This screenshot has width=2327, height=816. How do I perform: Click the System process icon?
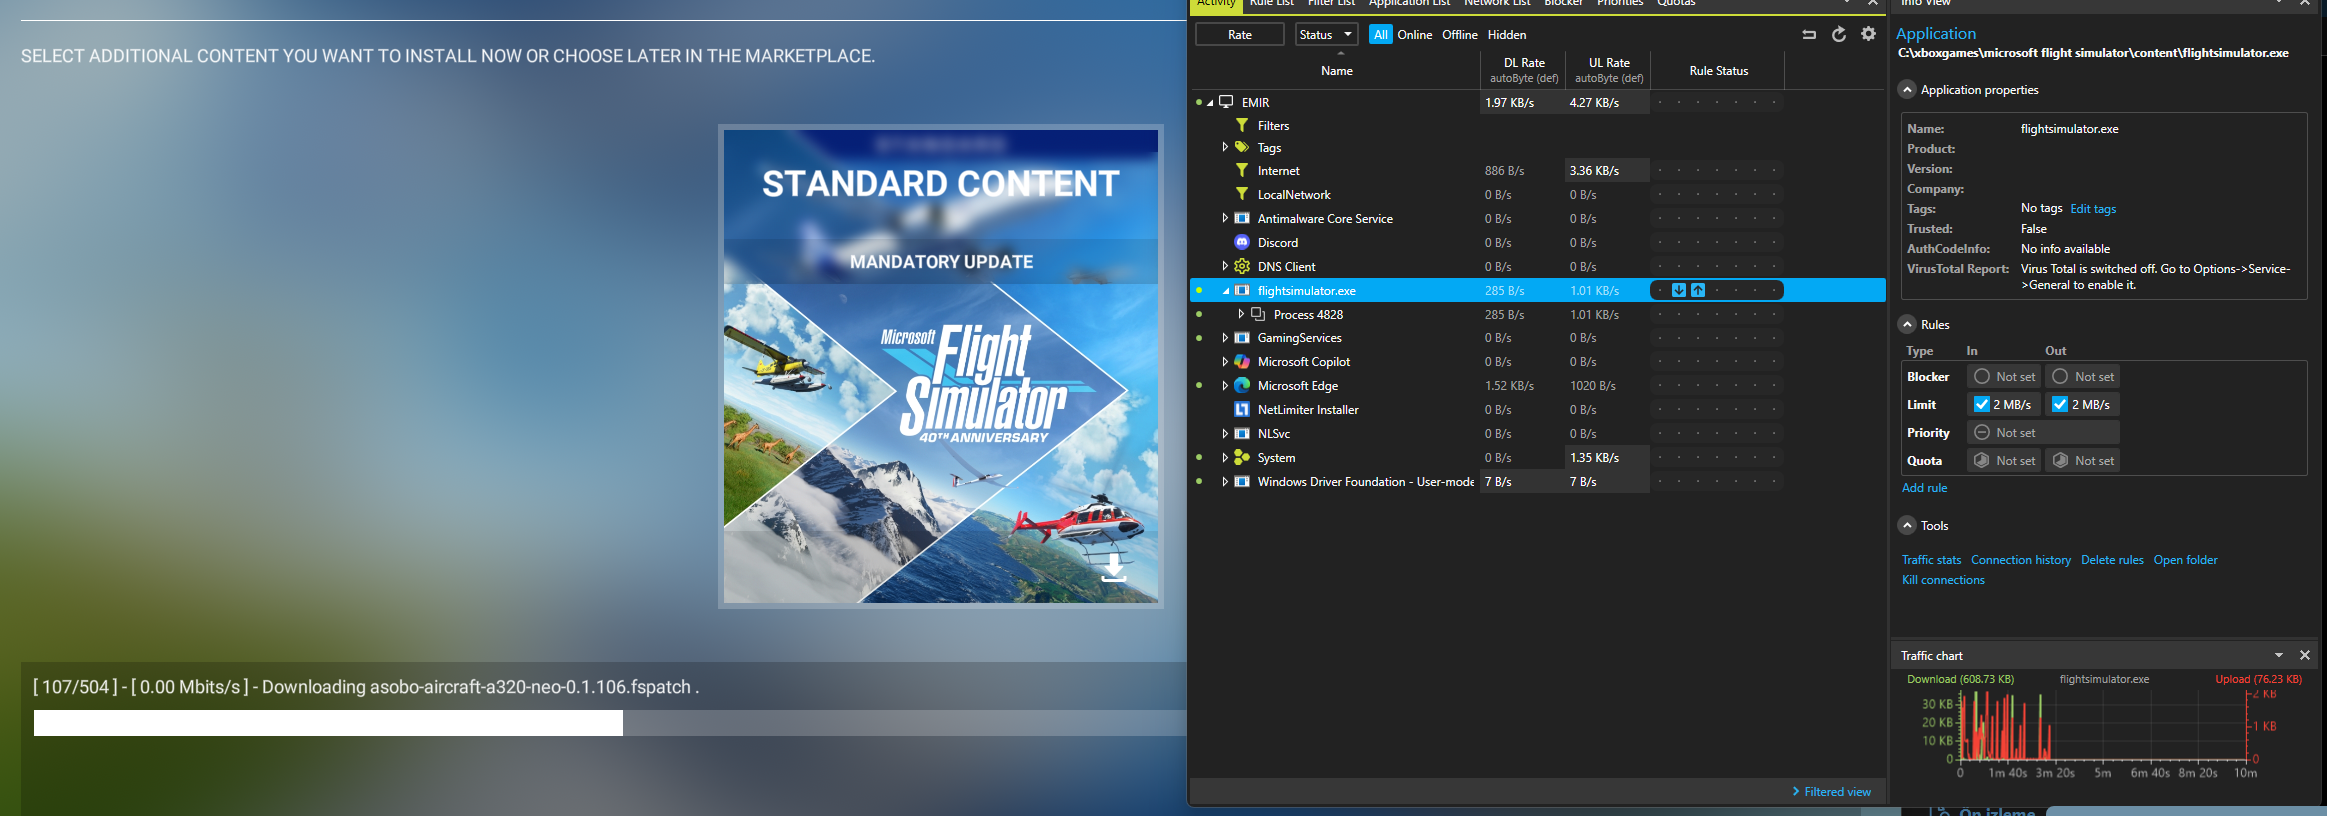tap(1242, 458)
